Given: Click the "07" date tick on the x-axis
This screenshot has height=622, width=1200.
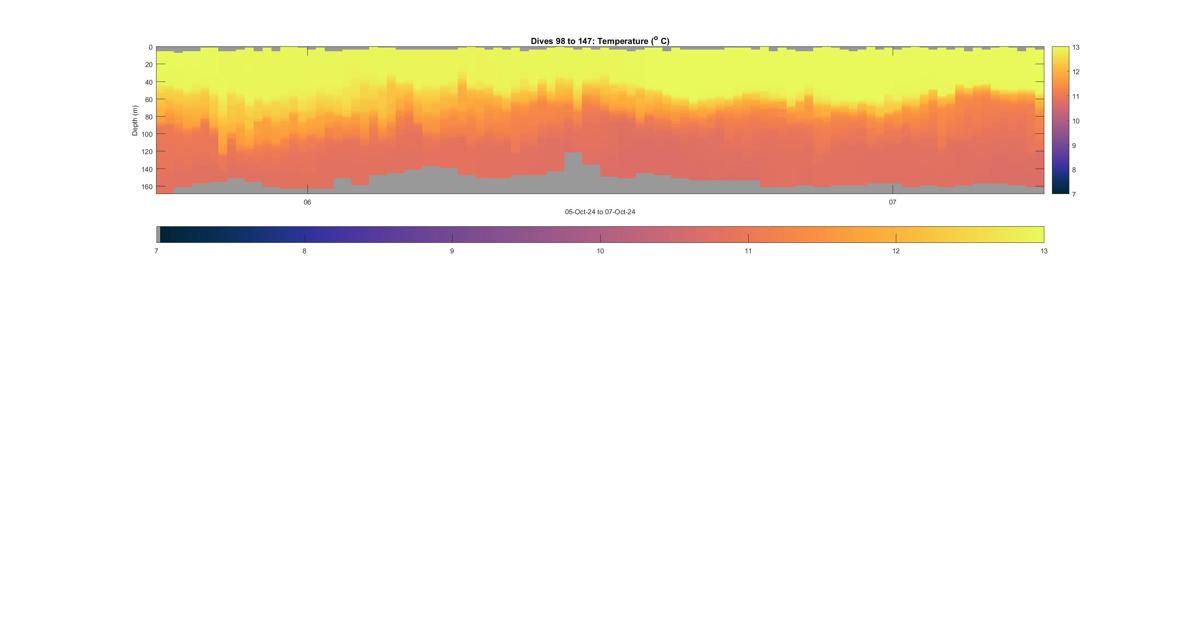Looking at the screenshot, I should pyautogui.click(x=893, y=202).
